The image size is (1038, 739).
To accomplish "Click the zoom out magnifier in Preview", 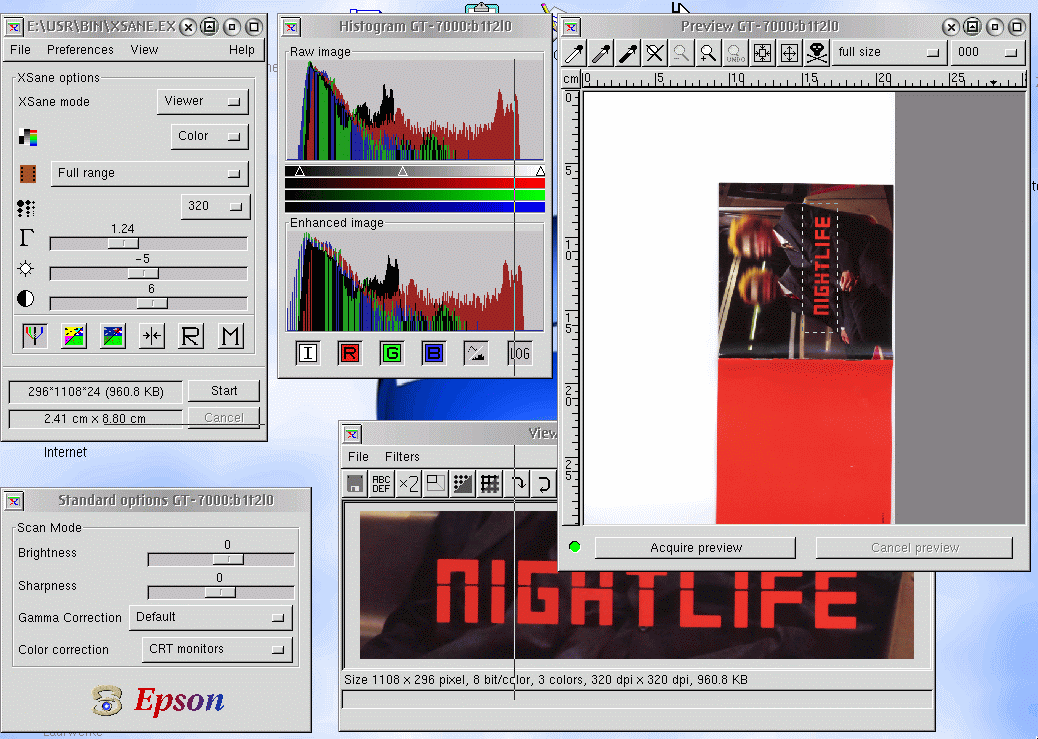I will coord(681,53).
